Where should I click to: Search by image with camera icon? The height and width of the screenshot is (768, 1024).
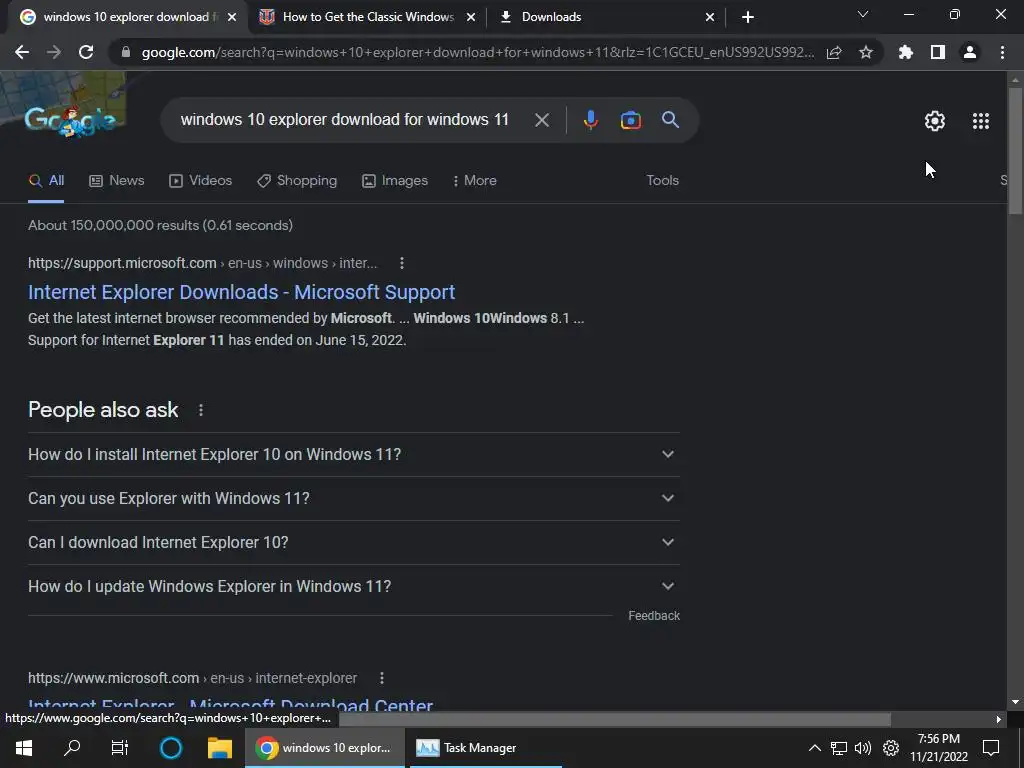[630, 120]
